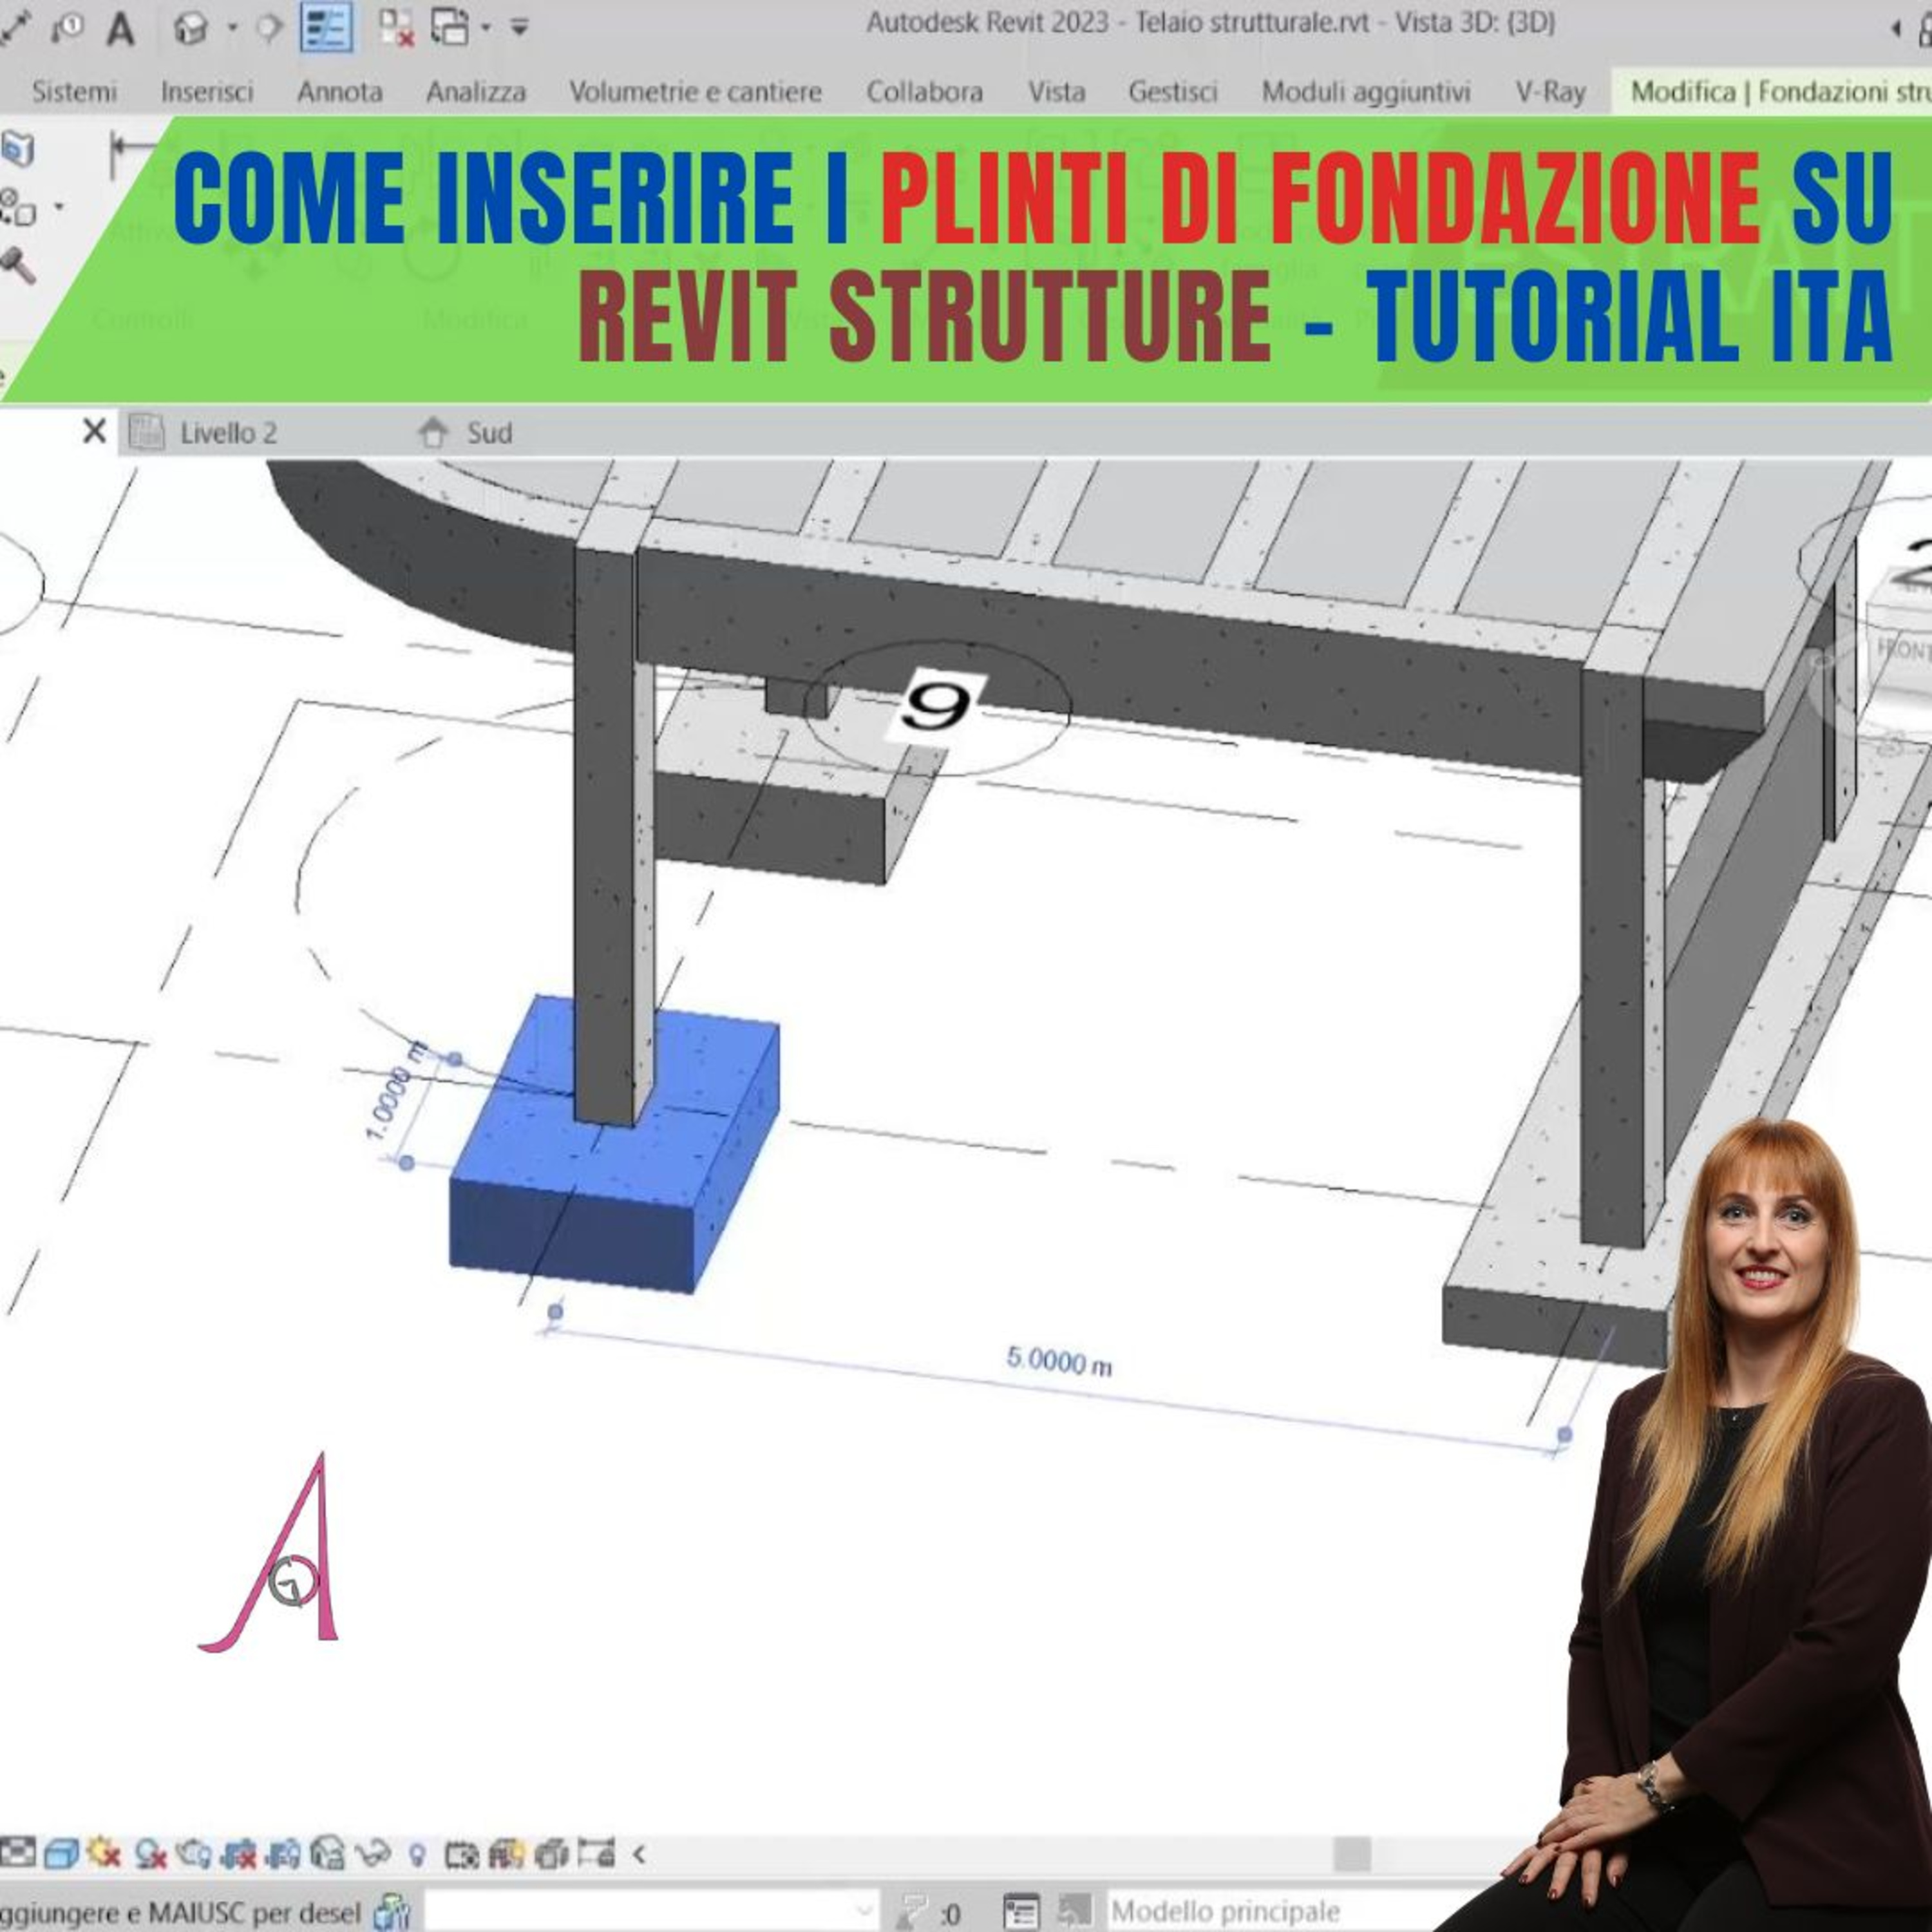Toggle Show Analytical Model icon

(507, 1853)
